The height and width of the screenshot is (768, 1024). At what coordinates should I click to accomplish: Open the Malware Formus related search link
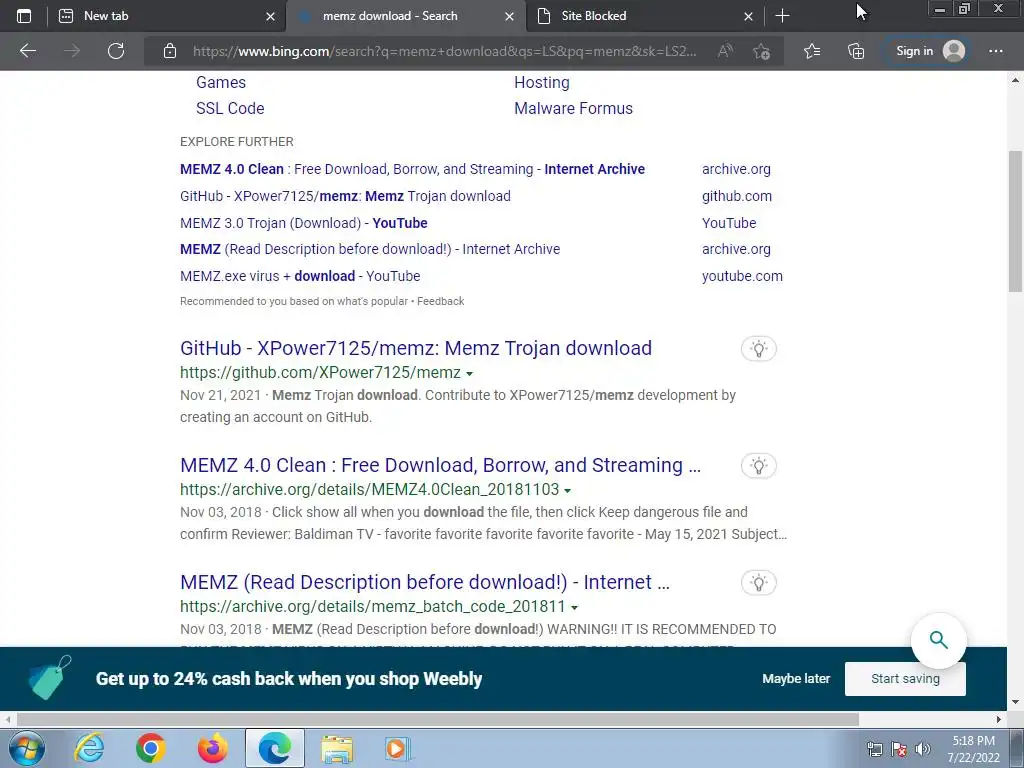click(x=573, y=108)
